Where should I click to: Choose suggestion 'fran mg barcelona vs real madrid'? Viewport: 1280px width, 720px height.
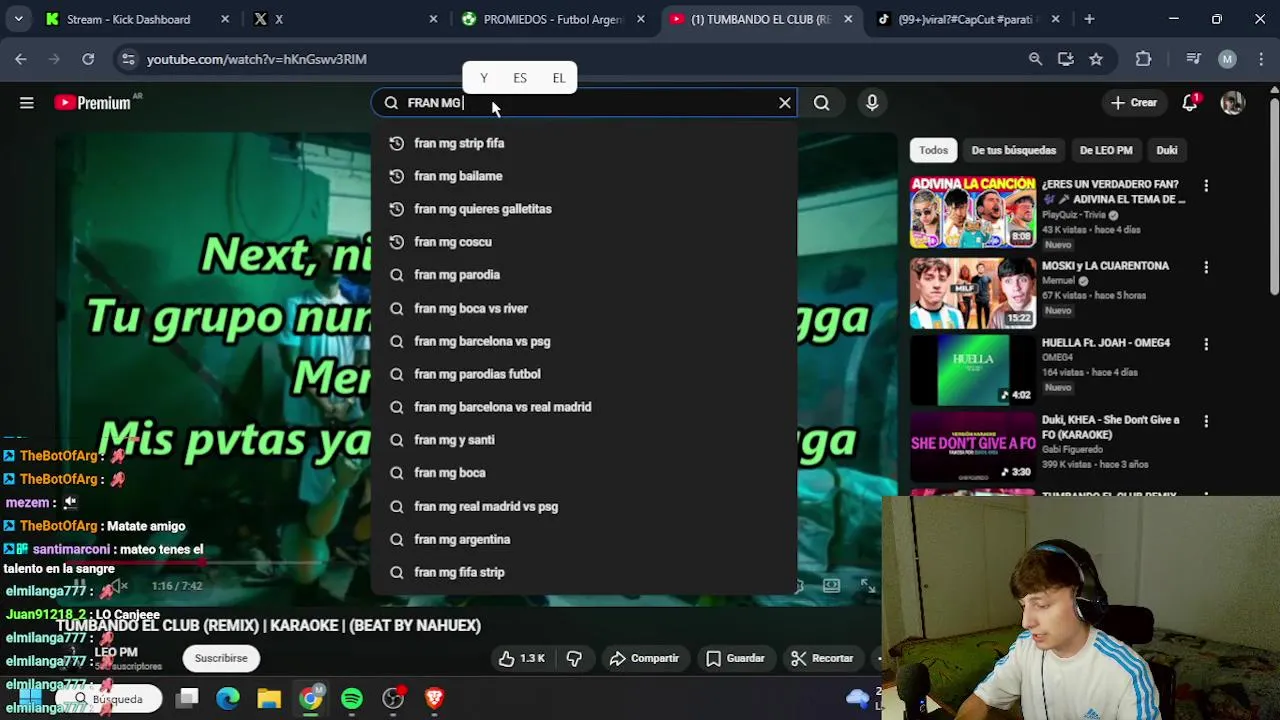[584, 407]
